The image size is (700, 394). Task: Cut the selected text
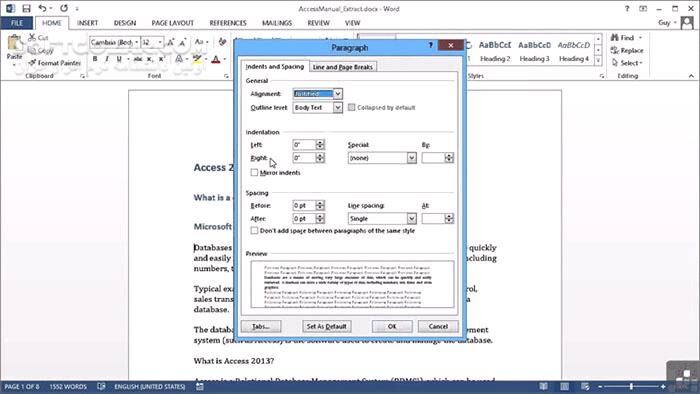tap(38, 37)
